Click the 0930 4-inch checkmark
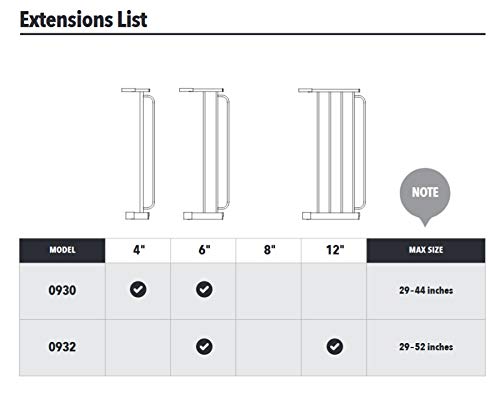The height and width of the screenshot is (393, 500). coord(138,289)
